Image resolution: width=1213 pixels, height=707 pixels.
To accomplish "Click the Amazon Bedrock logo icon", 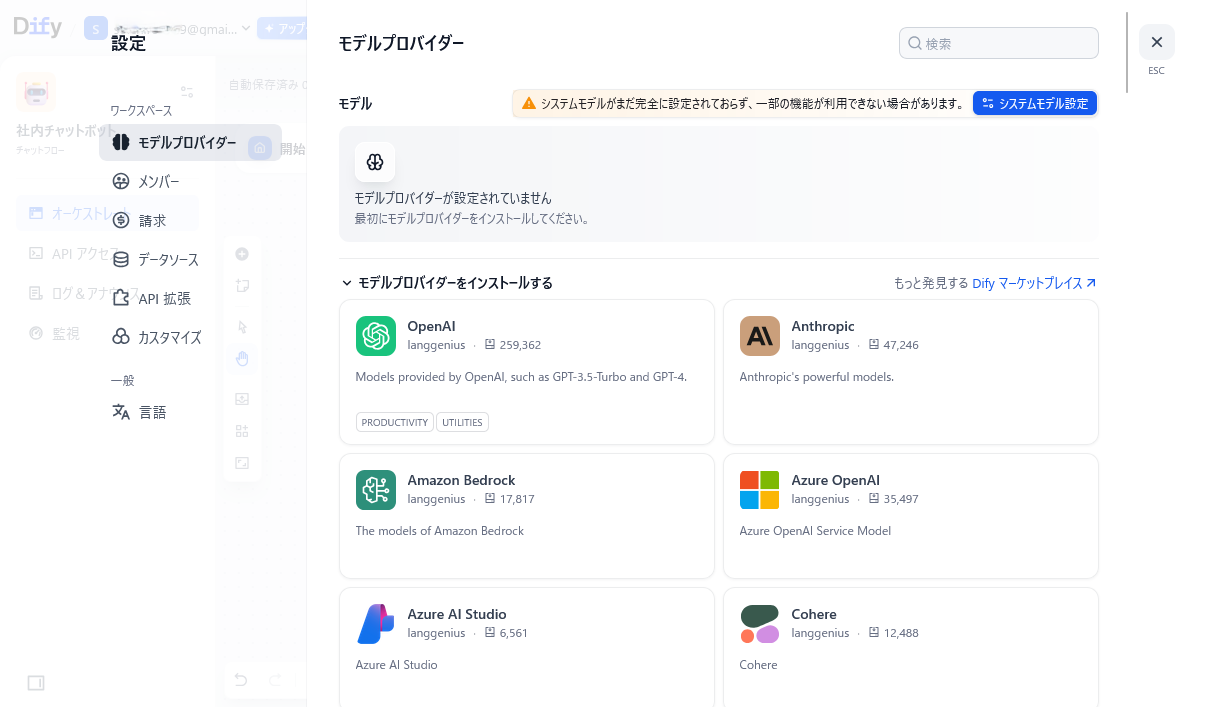I will [376, 489].
